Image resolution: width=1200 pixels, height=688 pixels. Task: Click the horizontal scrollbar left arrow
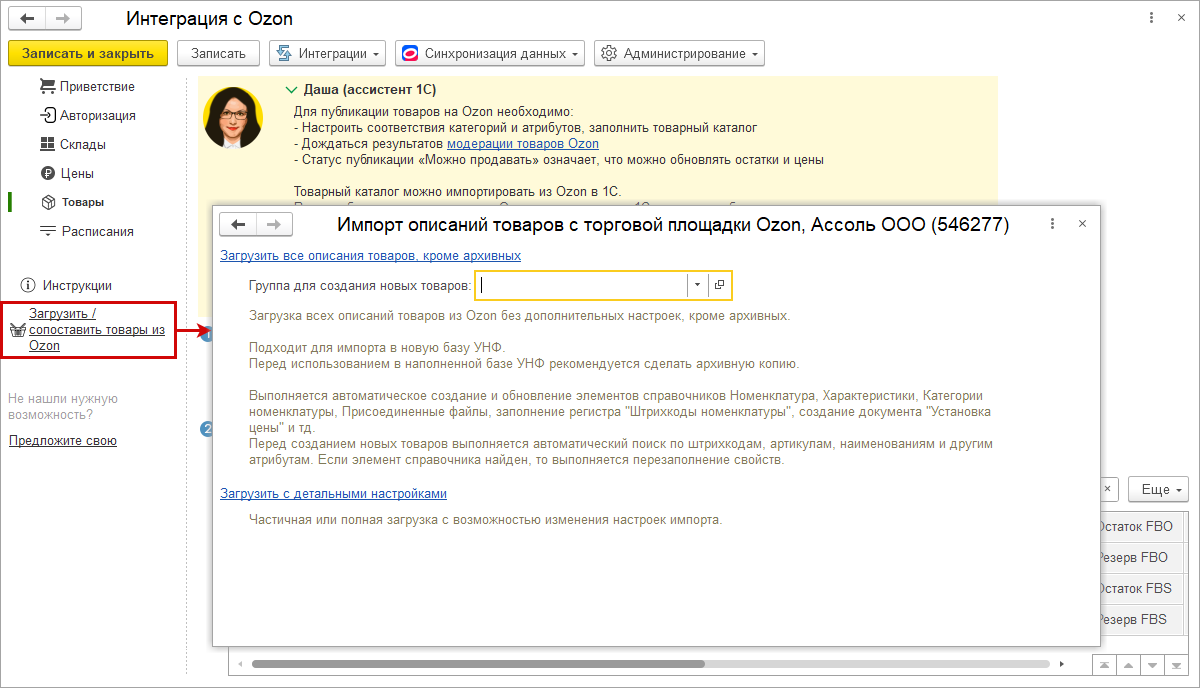point(241,663)
